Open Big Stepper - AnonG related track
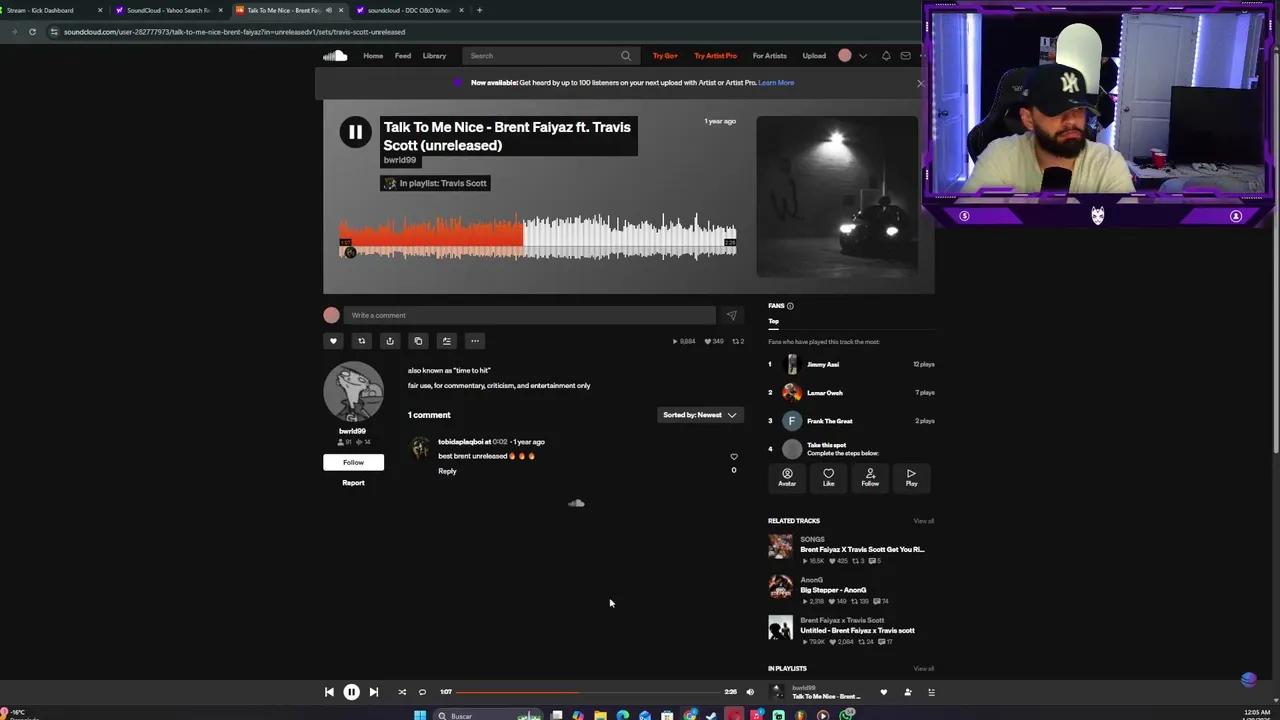This screenshot has width=1280, height=720. point(833,590)
